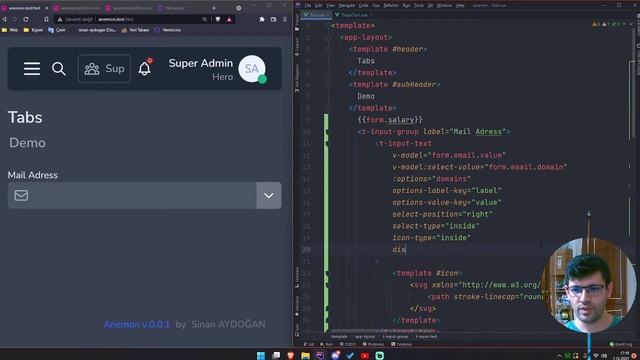Click app-layout in editor breadcrumbs
640x360 pixels.
tap(364, 337)
